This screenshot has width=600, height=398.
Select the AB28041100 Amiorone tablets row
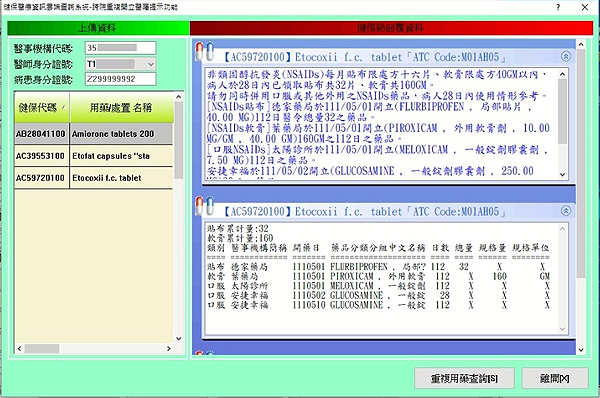pyautogui.click(x=93, y=134)
